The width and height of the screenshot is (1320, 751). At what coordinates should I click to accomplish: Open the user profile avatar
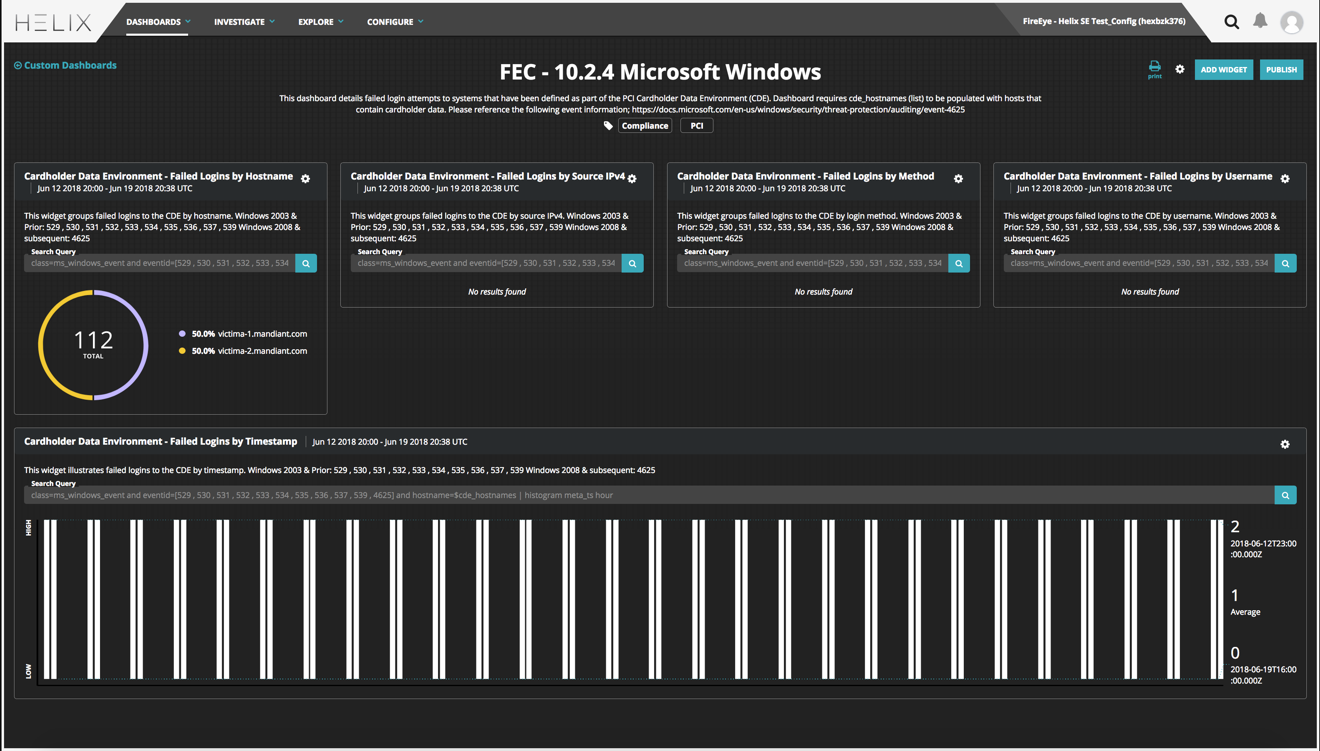coord(1292,22)
